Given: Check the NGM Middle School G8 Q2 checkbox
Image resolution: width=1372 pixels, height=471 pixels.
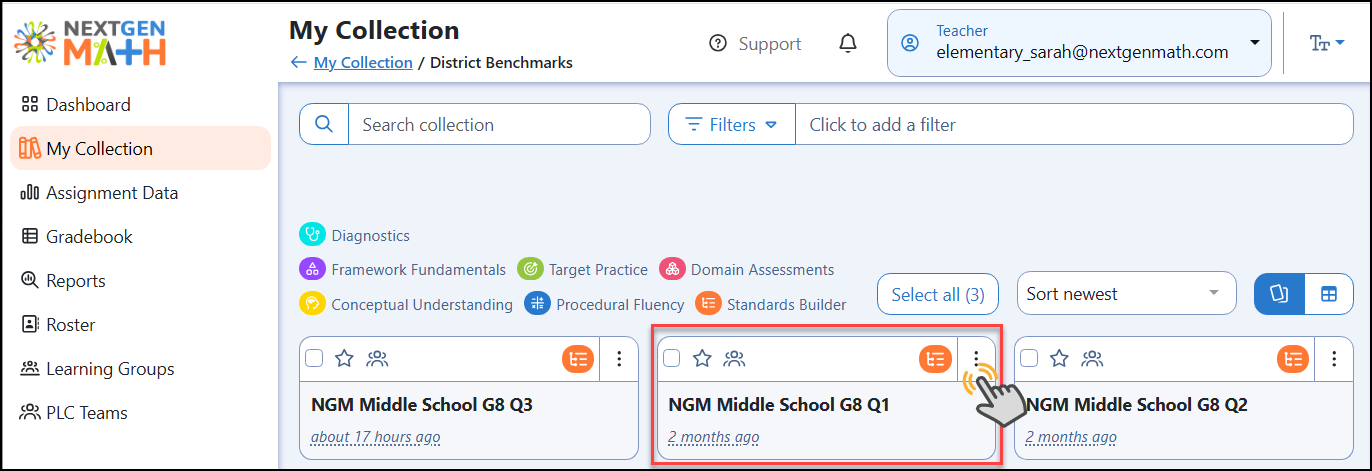Looking at the screenshot, I should (1029, 358).
